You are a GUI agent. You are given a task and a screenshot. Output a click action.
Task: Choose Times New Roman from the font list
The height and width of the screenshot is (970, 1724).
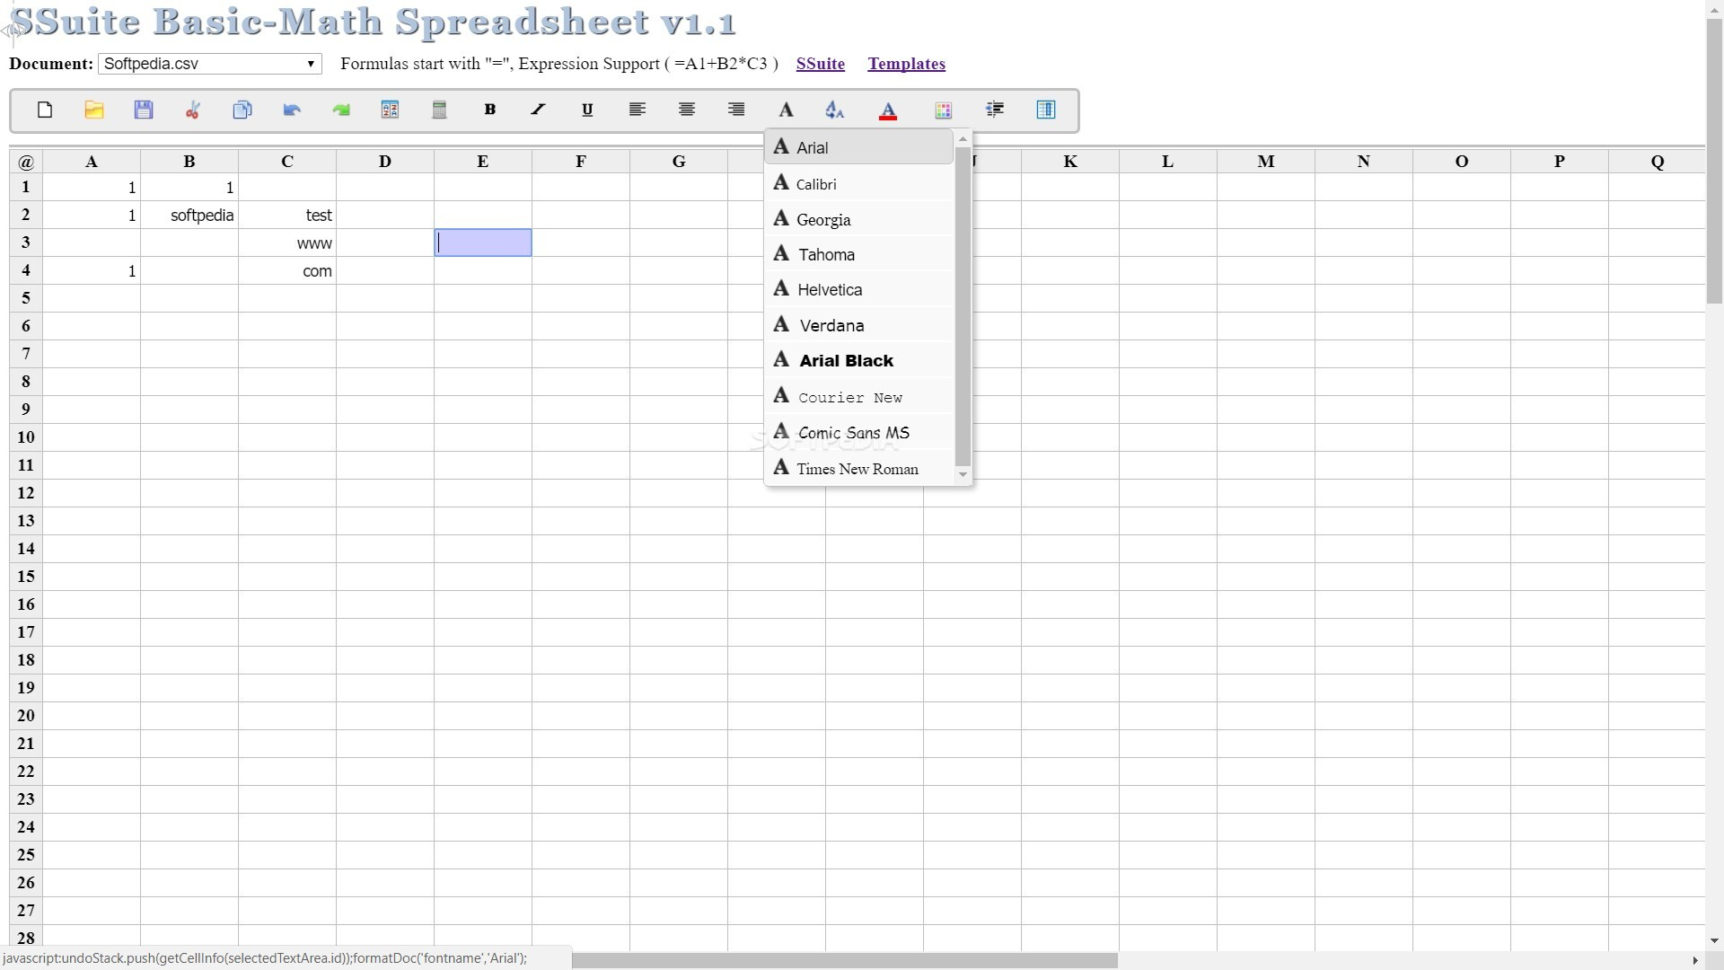[x=856, y=468]
